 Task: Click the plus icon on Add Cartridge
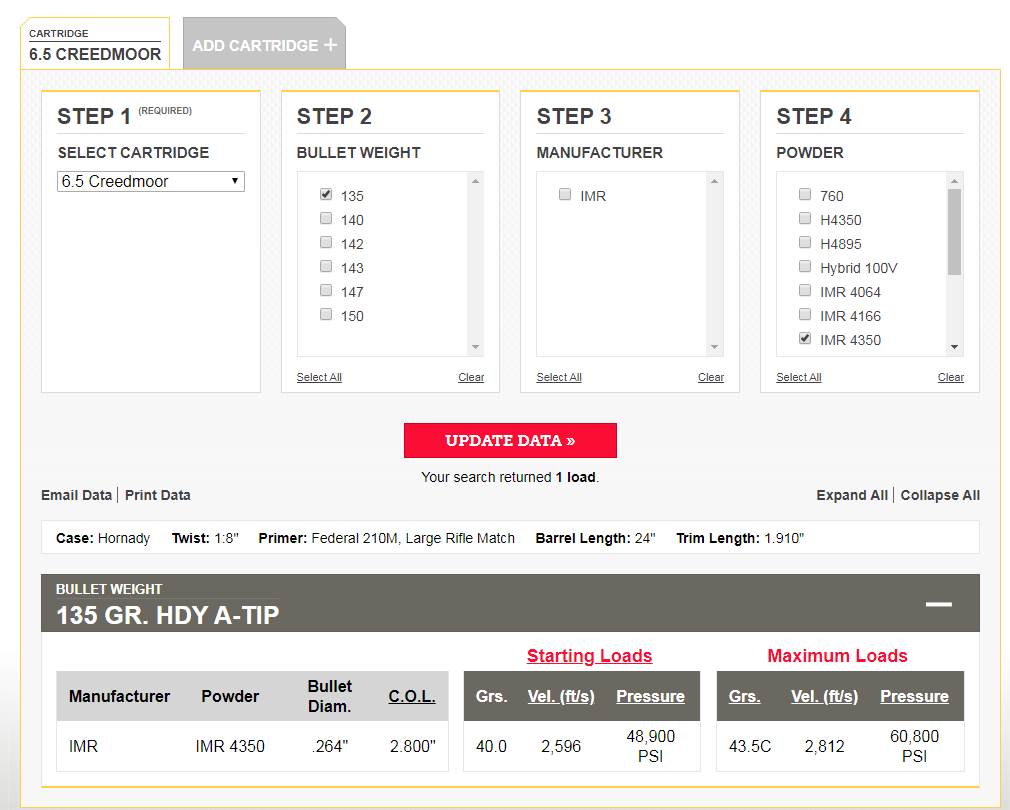tap(330, 45)
